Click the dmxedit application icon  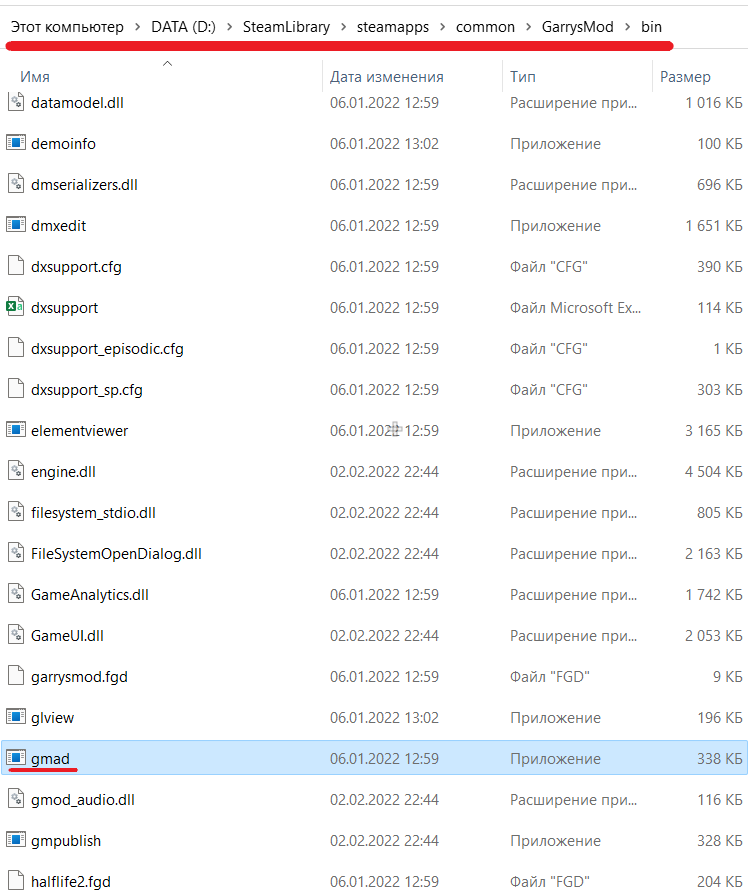16,225
